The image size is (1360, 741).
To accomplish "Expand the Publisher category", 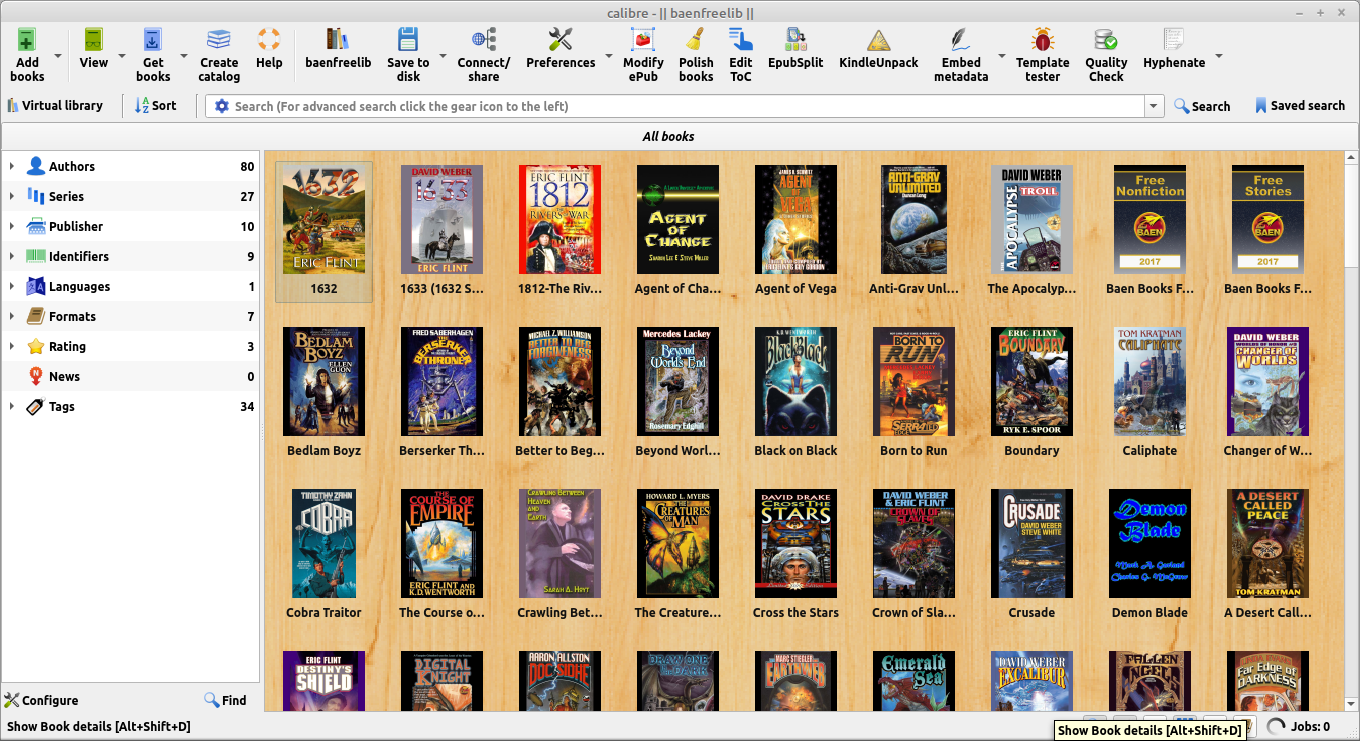I will coord(12,226).
